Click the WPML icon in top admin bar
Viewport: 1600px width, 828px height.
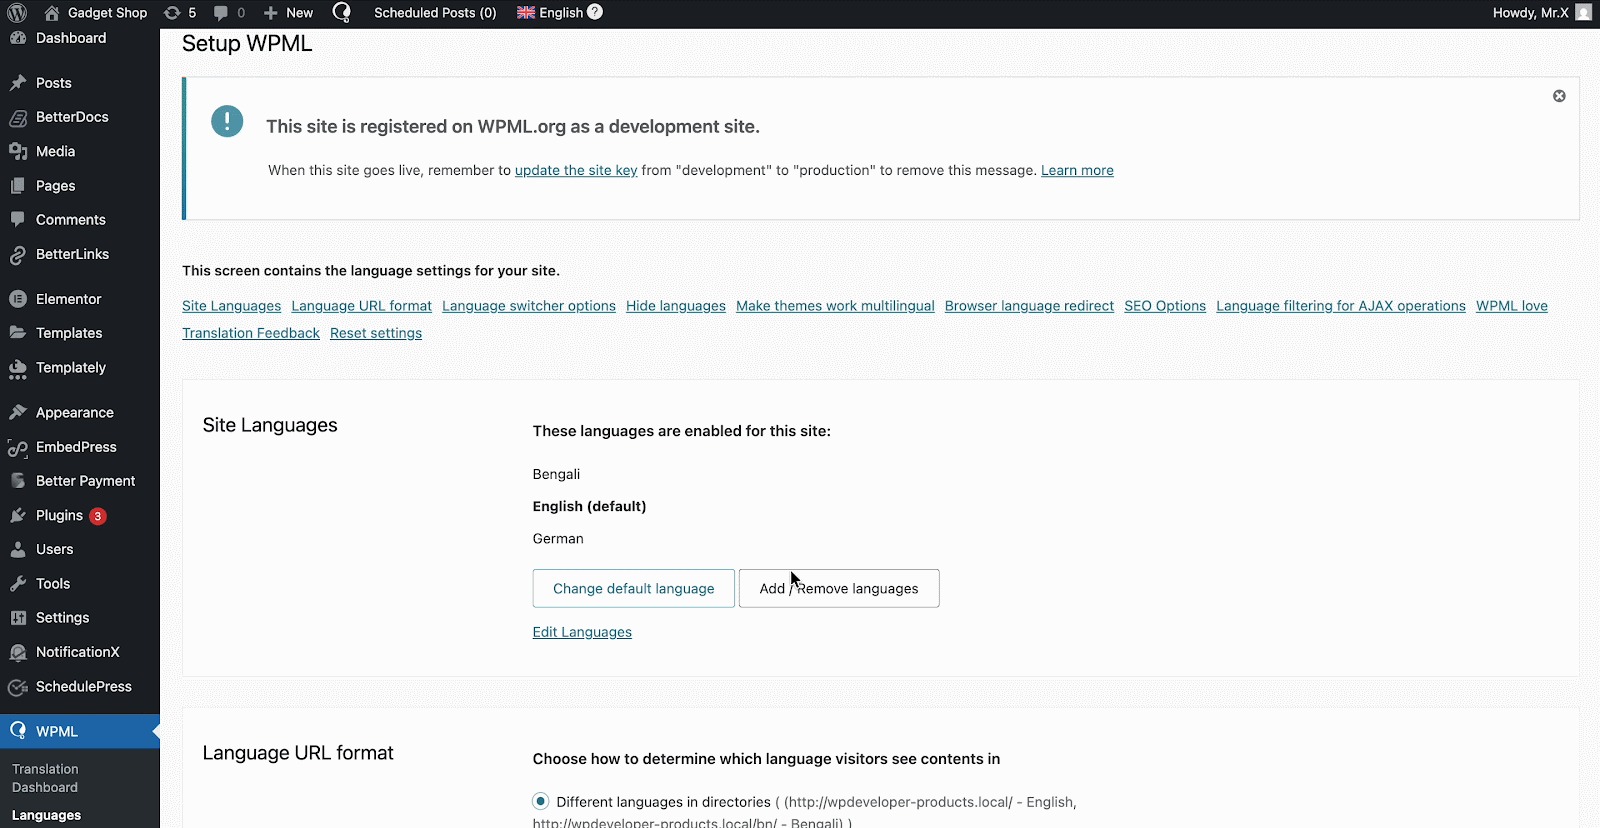[342, 13]
